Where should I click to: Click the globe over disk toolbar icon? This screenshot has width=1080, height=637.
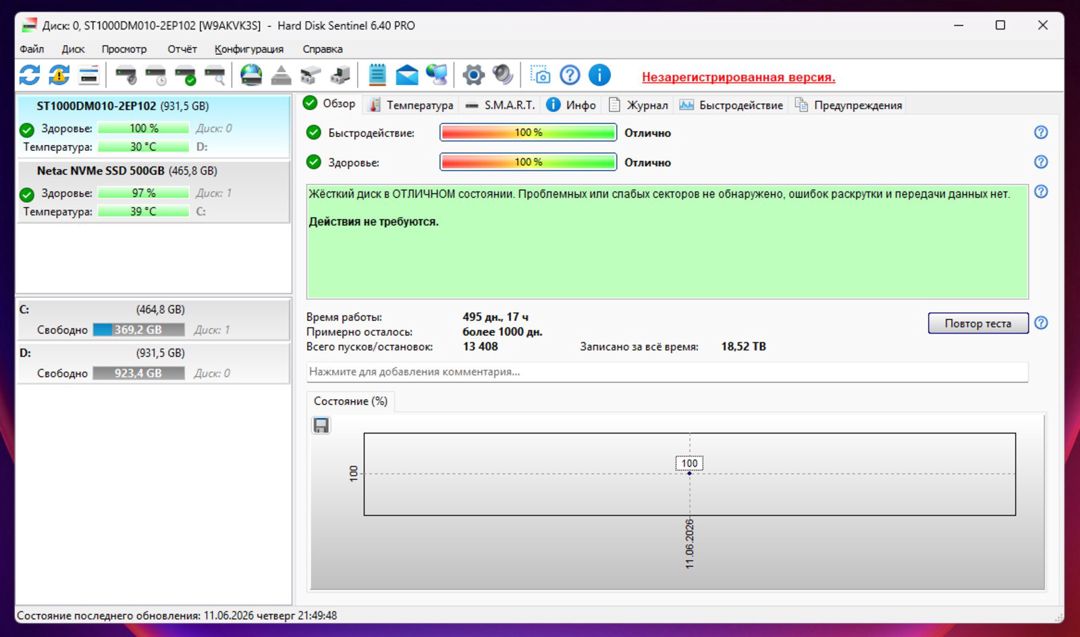251,75
